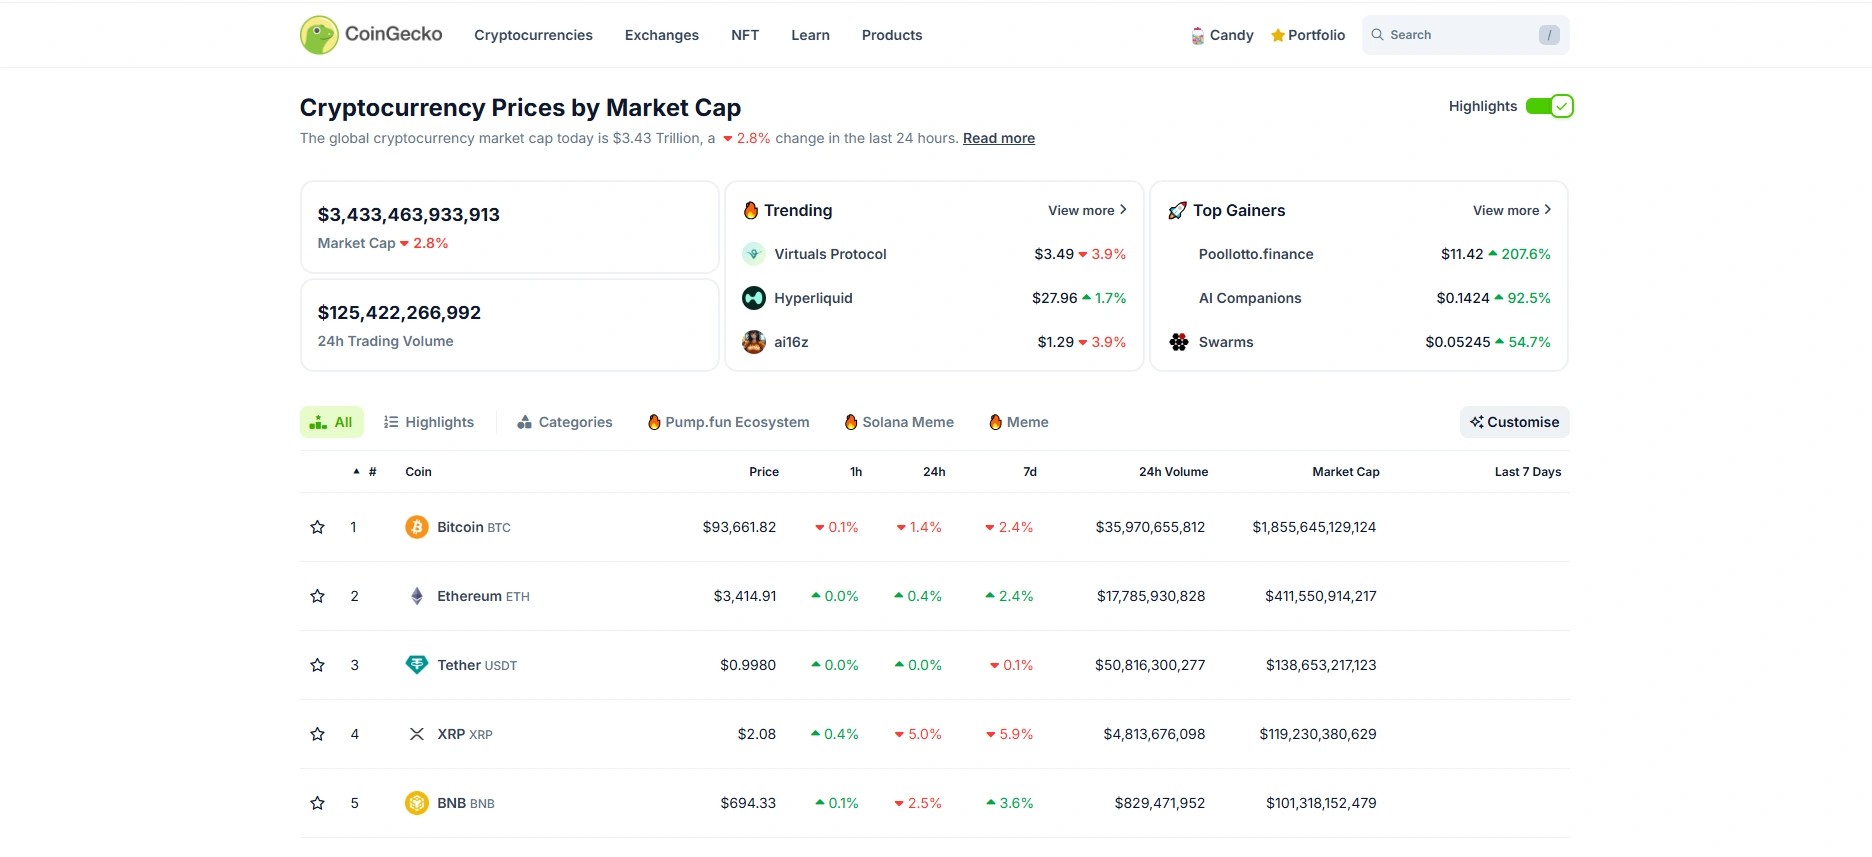The image size is (1872, 857).
Task: Click the Swarms icon in Top Gainers
Action: tap(1179, 342)
